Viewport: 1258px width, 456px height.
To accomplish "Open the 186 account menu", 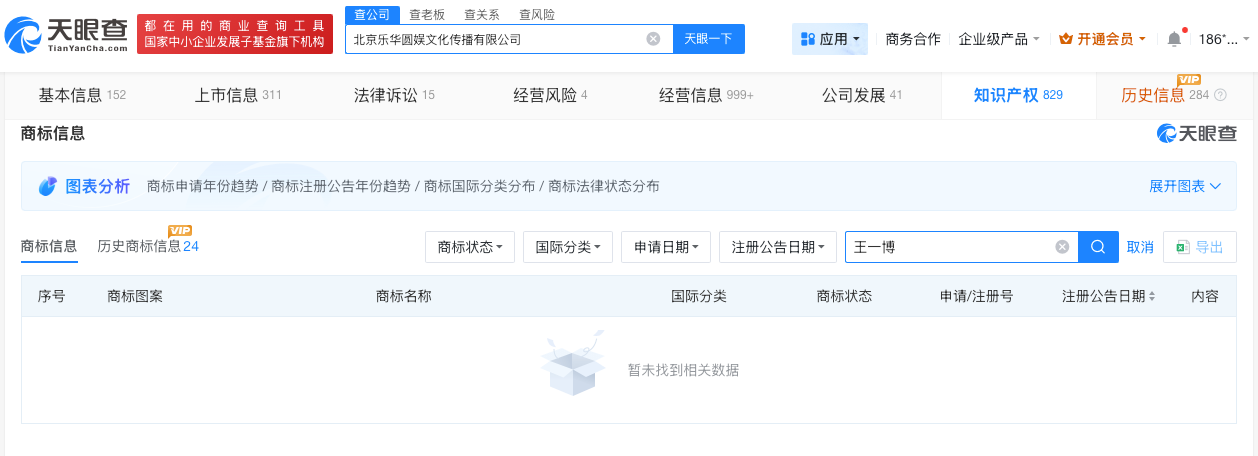I will click(x=1225, y=39).
